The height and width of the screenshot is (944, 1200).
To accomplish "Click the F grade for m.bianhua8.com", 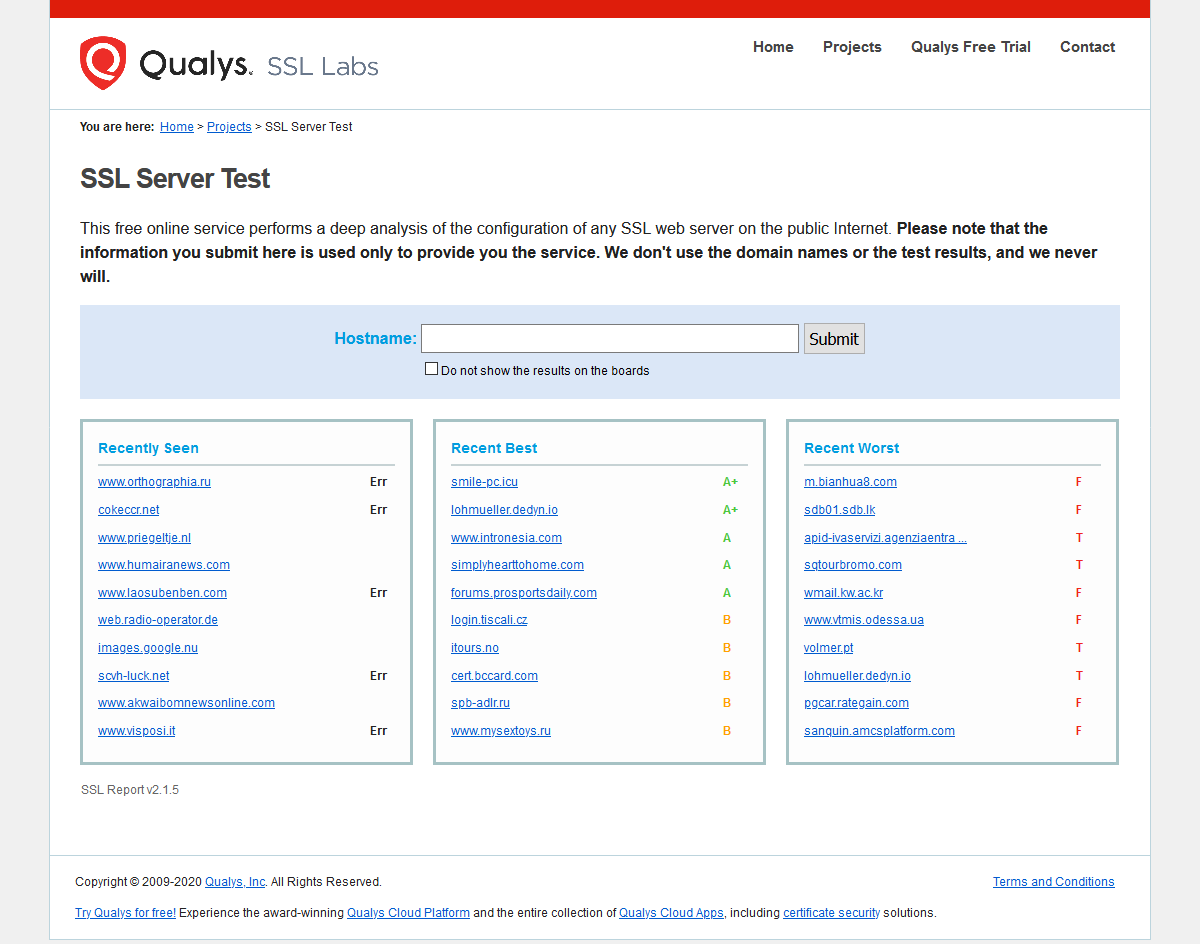I will [1079, 482].
